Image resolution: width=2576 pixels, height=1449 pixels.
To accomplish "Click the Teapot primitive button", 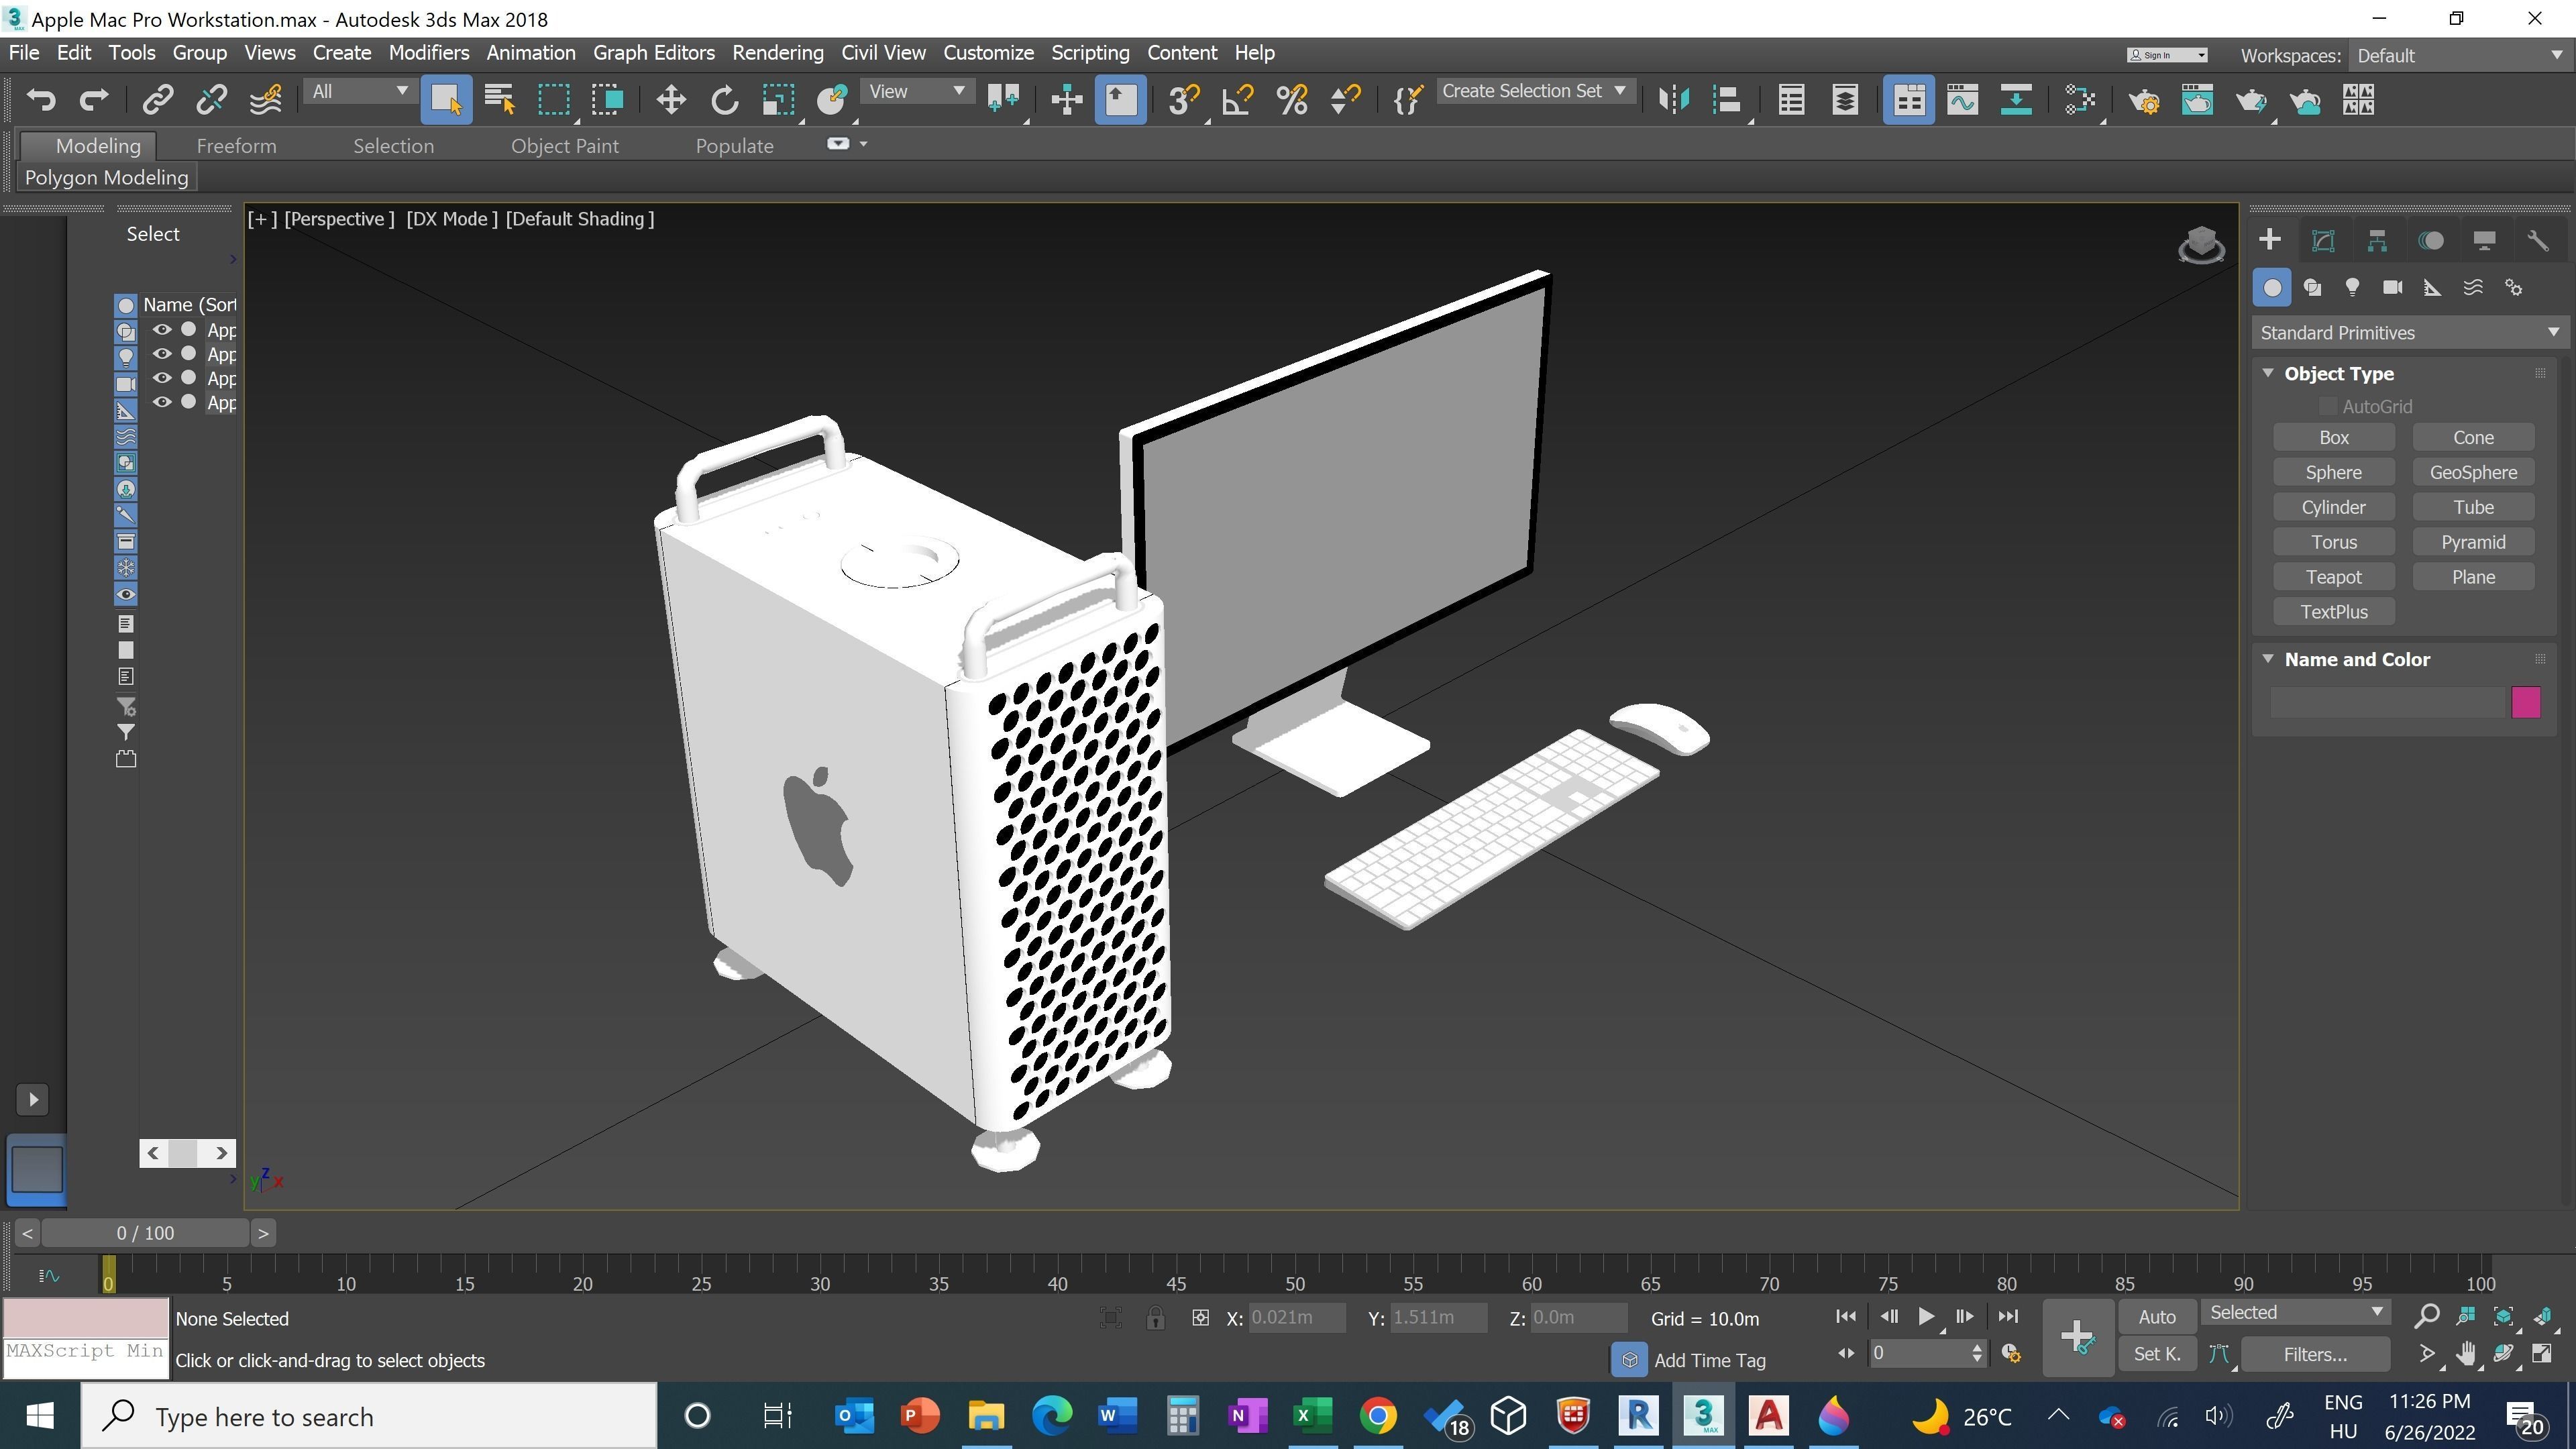I will pyautogui.click(x=2333, y=577).
